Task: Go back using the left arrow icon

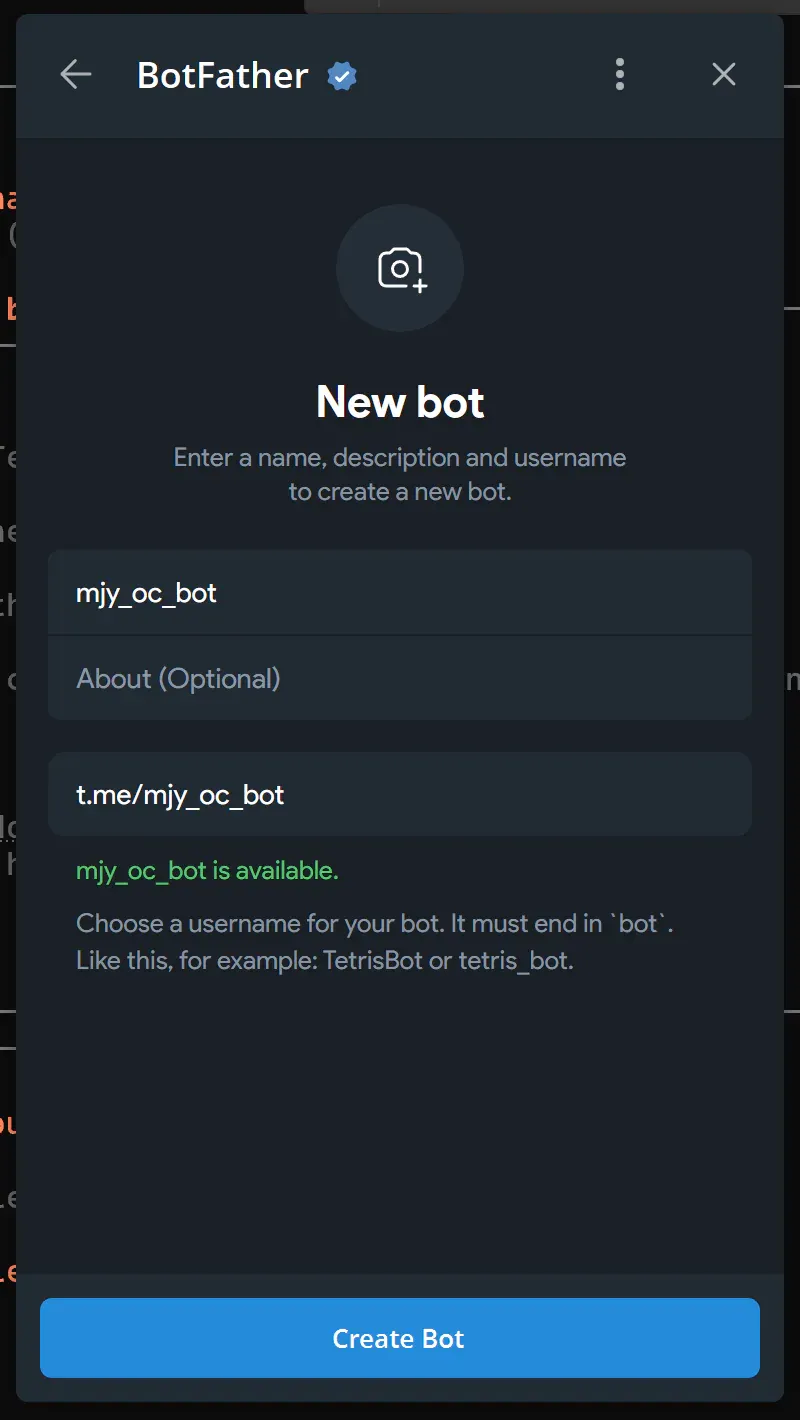Action: point(75,74)
